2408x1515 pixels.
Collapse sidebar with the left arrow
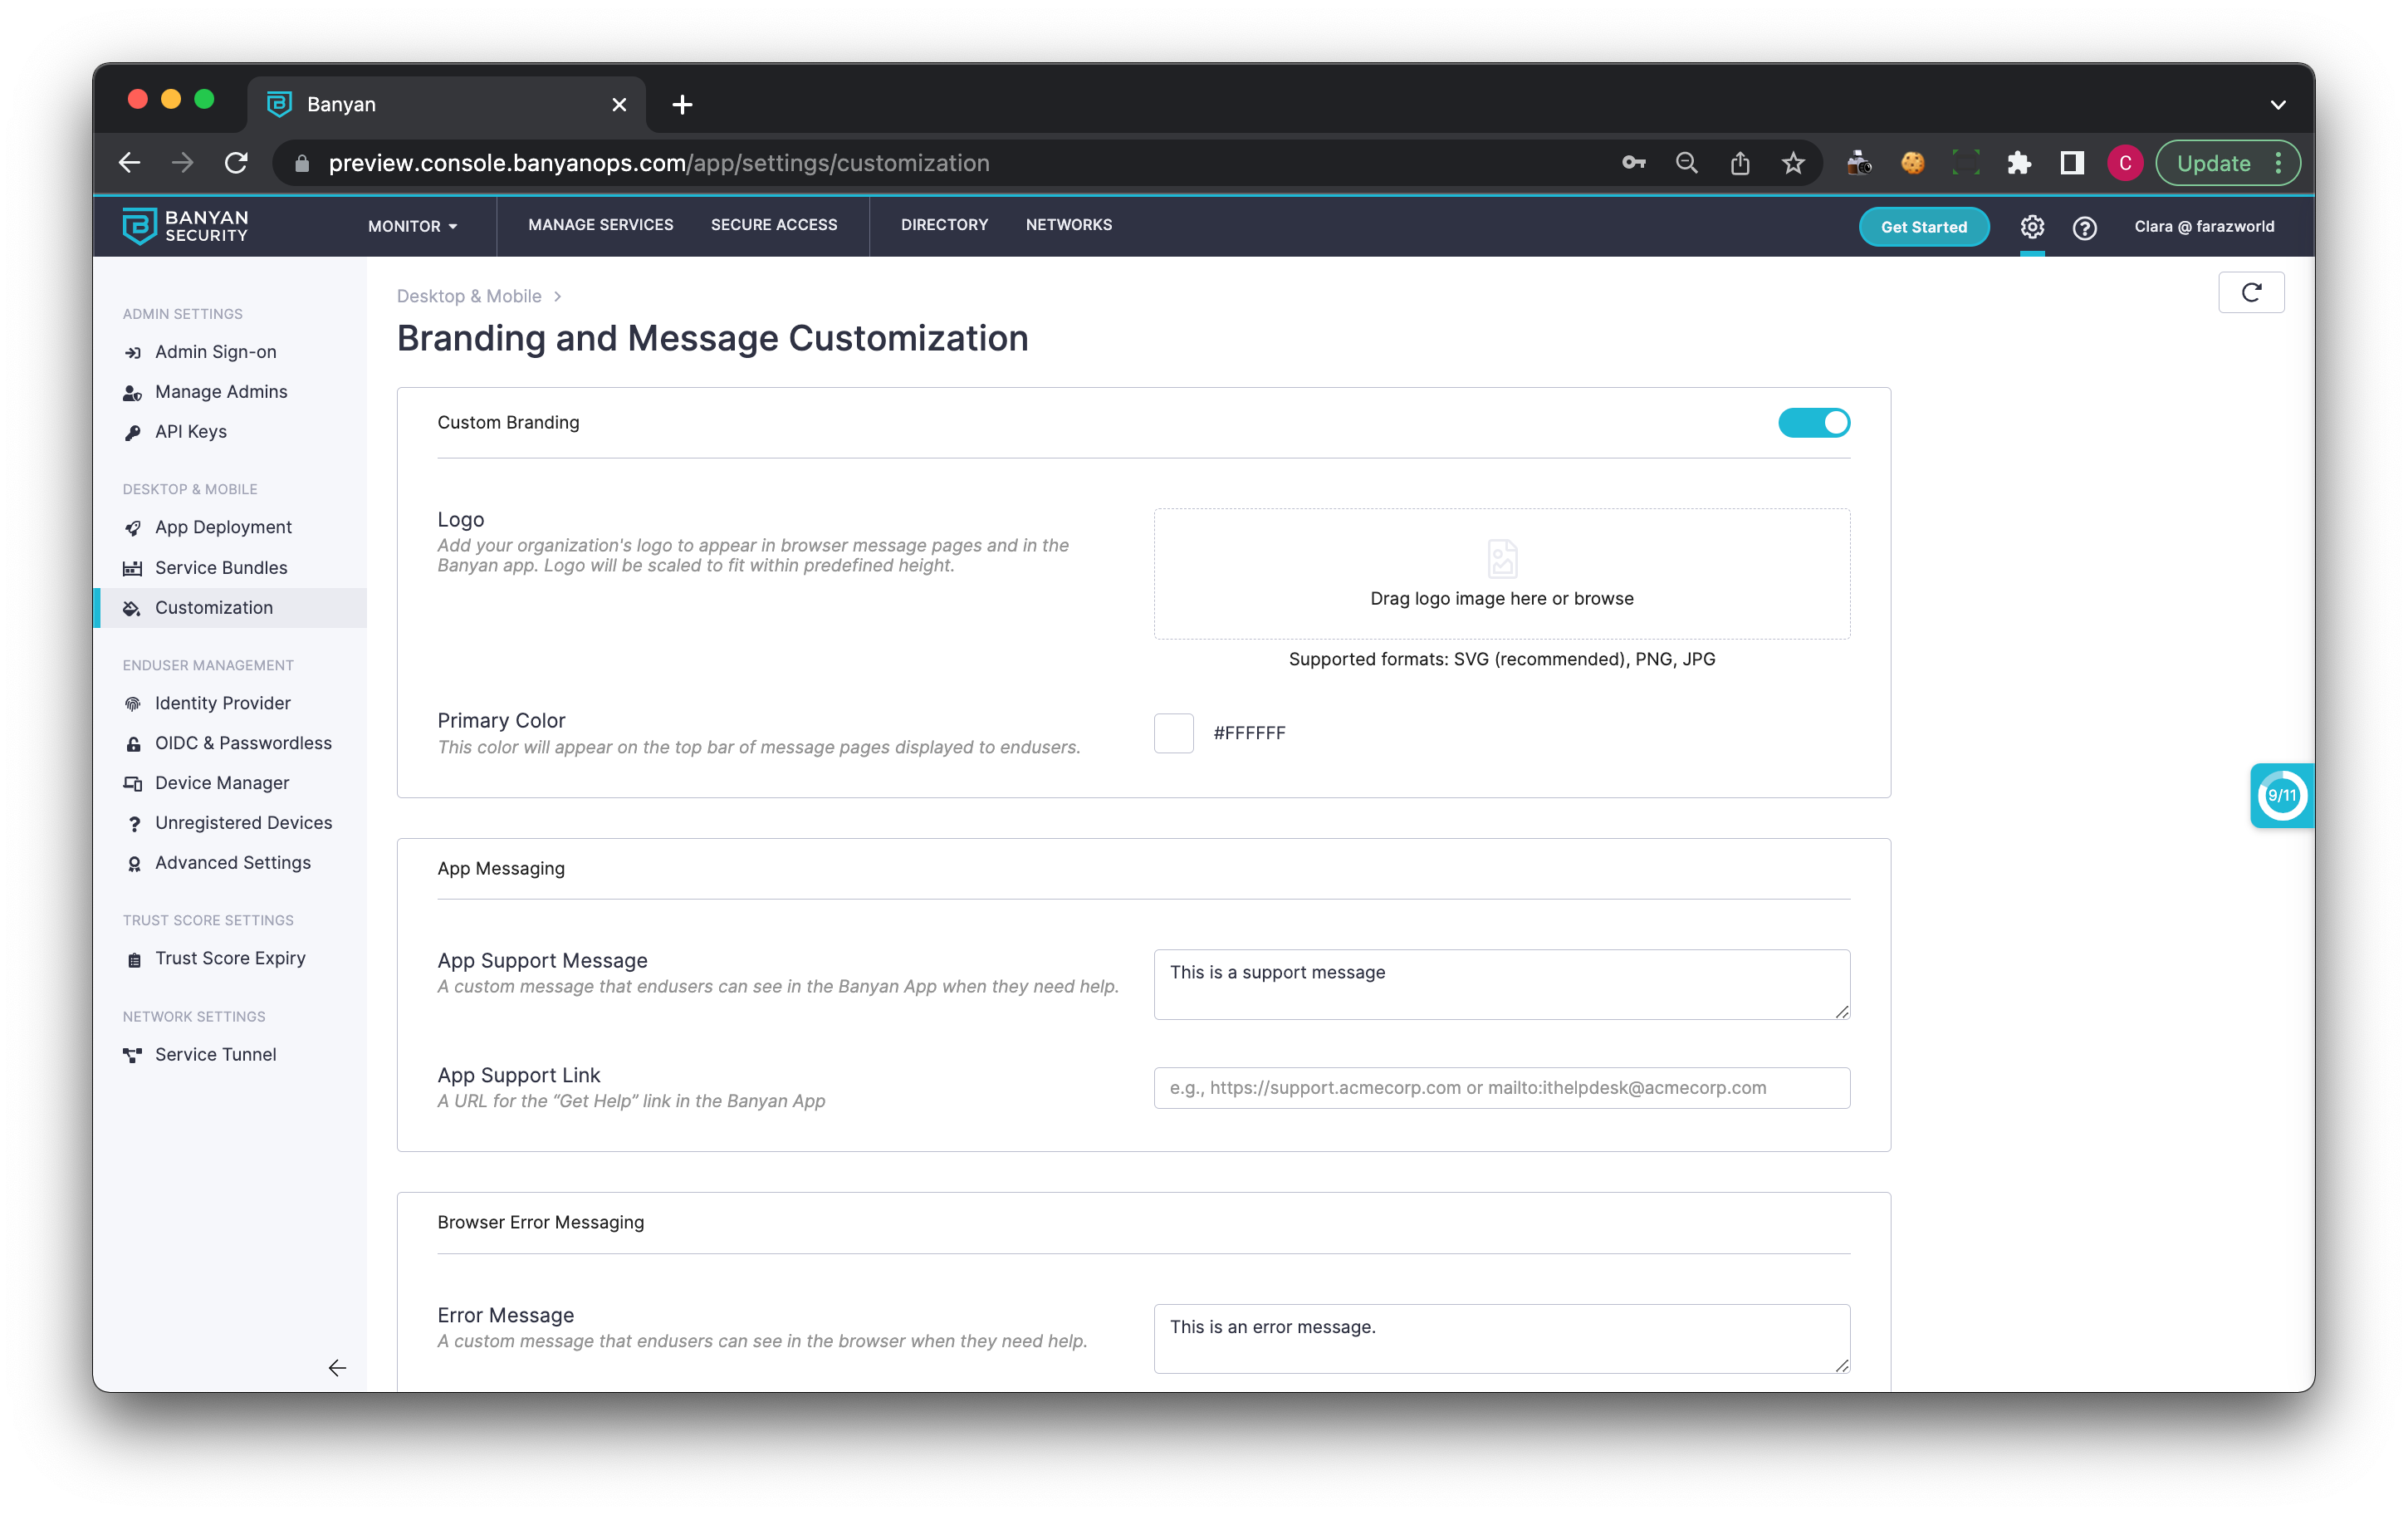coord(337,1367)
